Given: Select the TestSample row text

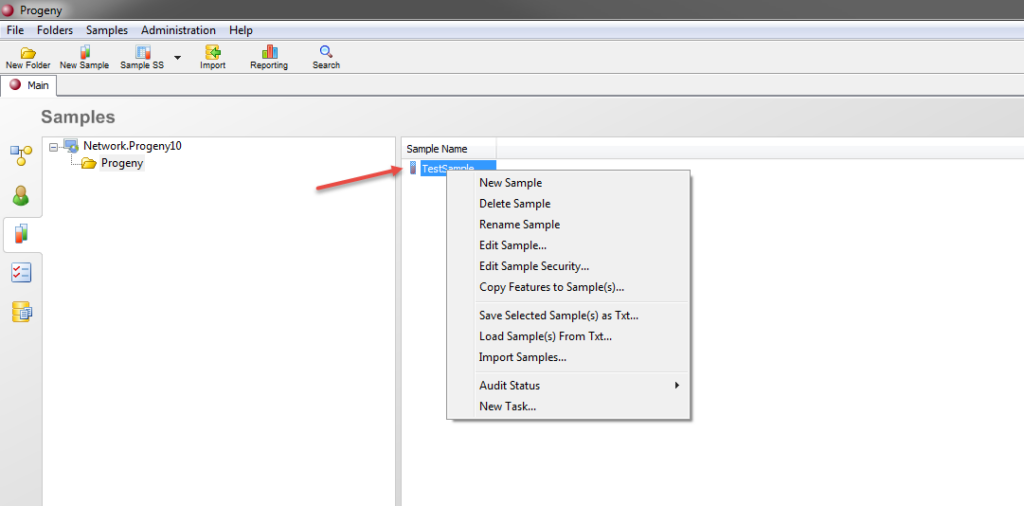Looking at the screenshot, I should tap(448, 168).
